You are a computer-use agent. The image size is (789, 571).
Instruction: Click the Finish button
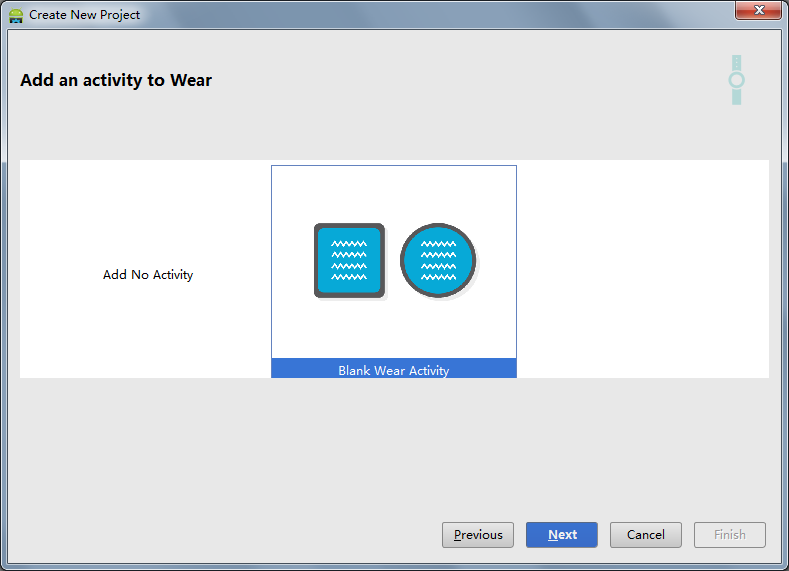tap(730, 535)
